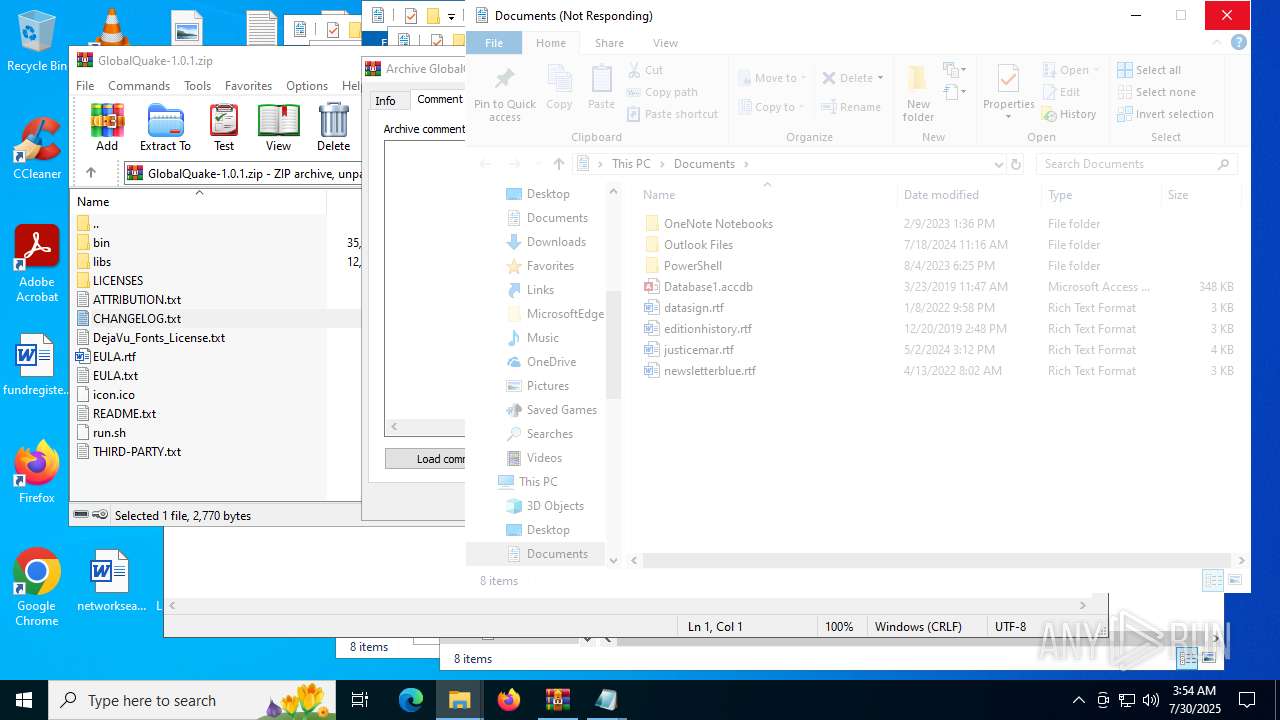Expand the This PC breadcrumb arrow
1280x720 pixels.
click(662, 164)
